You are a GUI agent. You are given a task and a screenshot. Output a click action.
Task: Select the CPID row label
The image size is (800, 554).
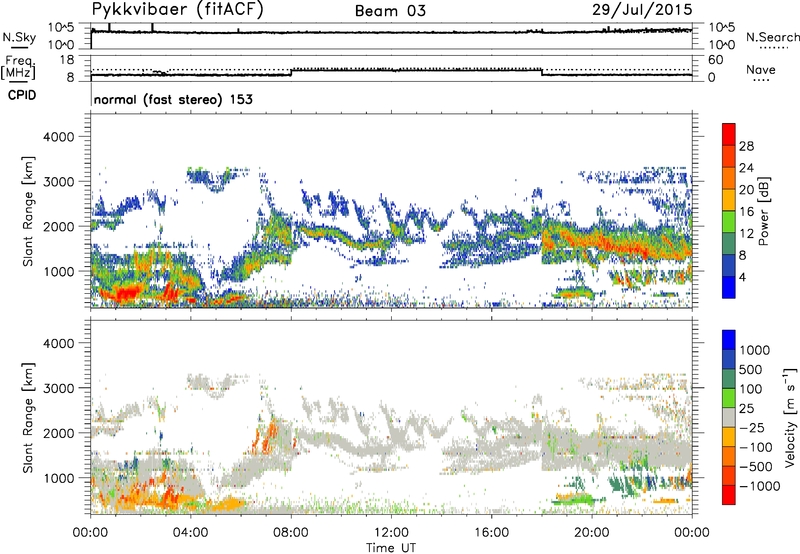(x=22, y=95)
